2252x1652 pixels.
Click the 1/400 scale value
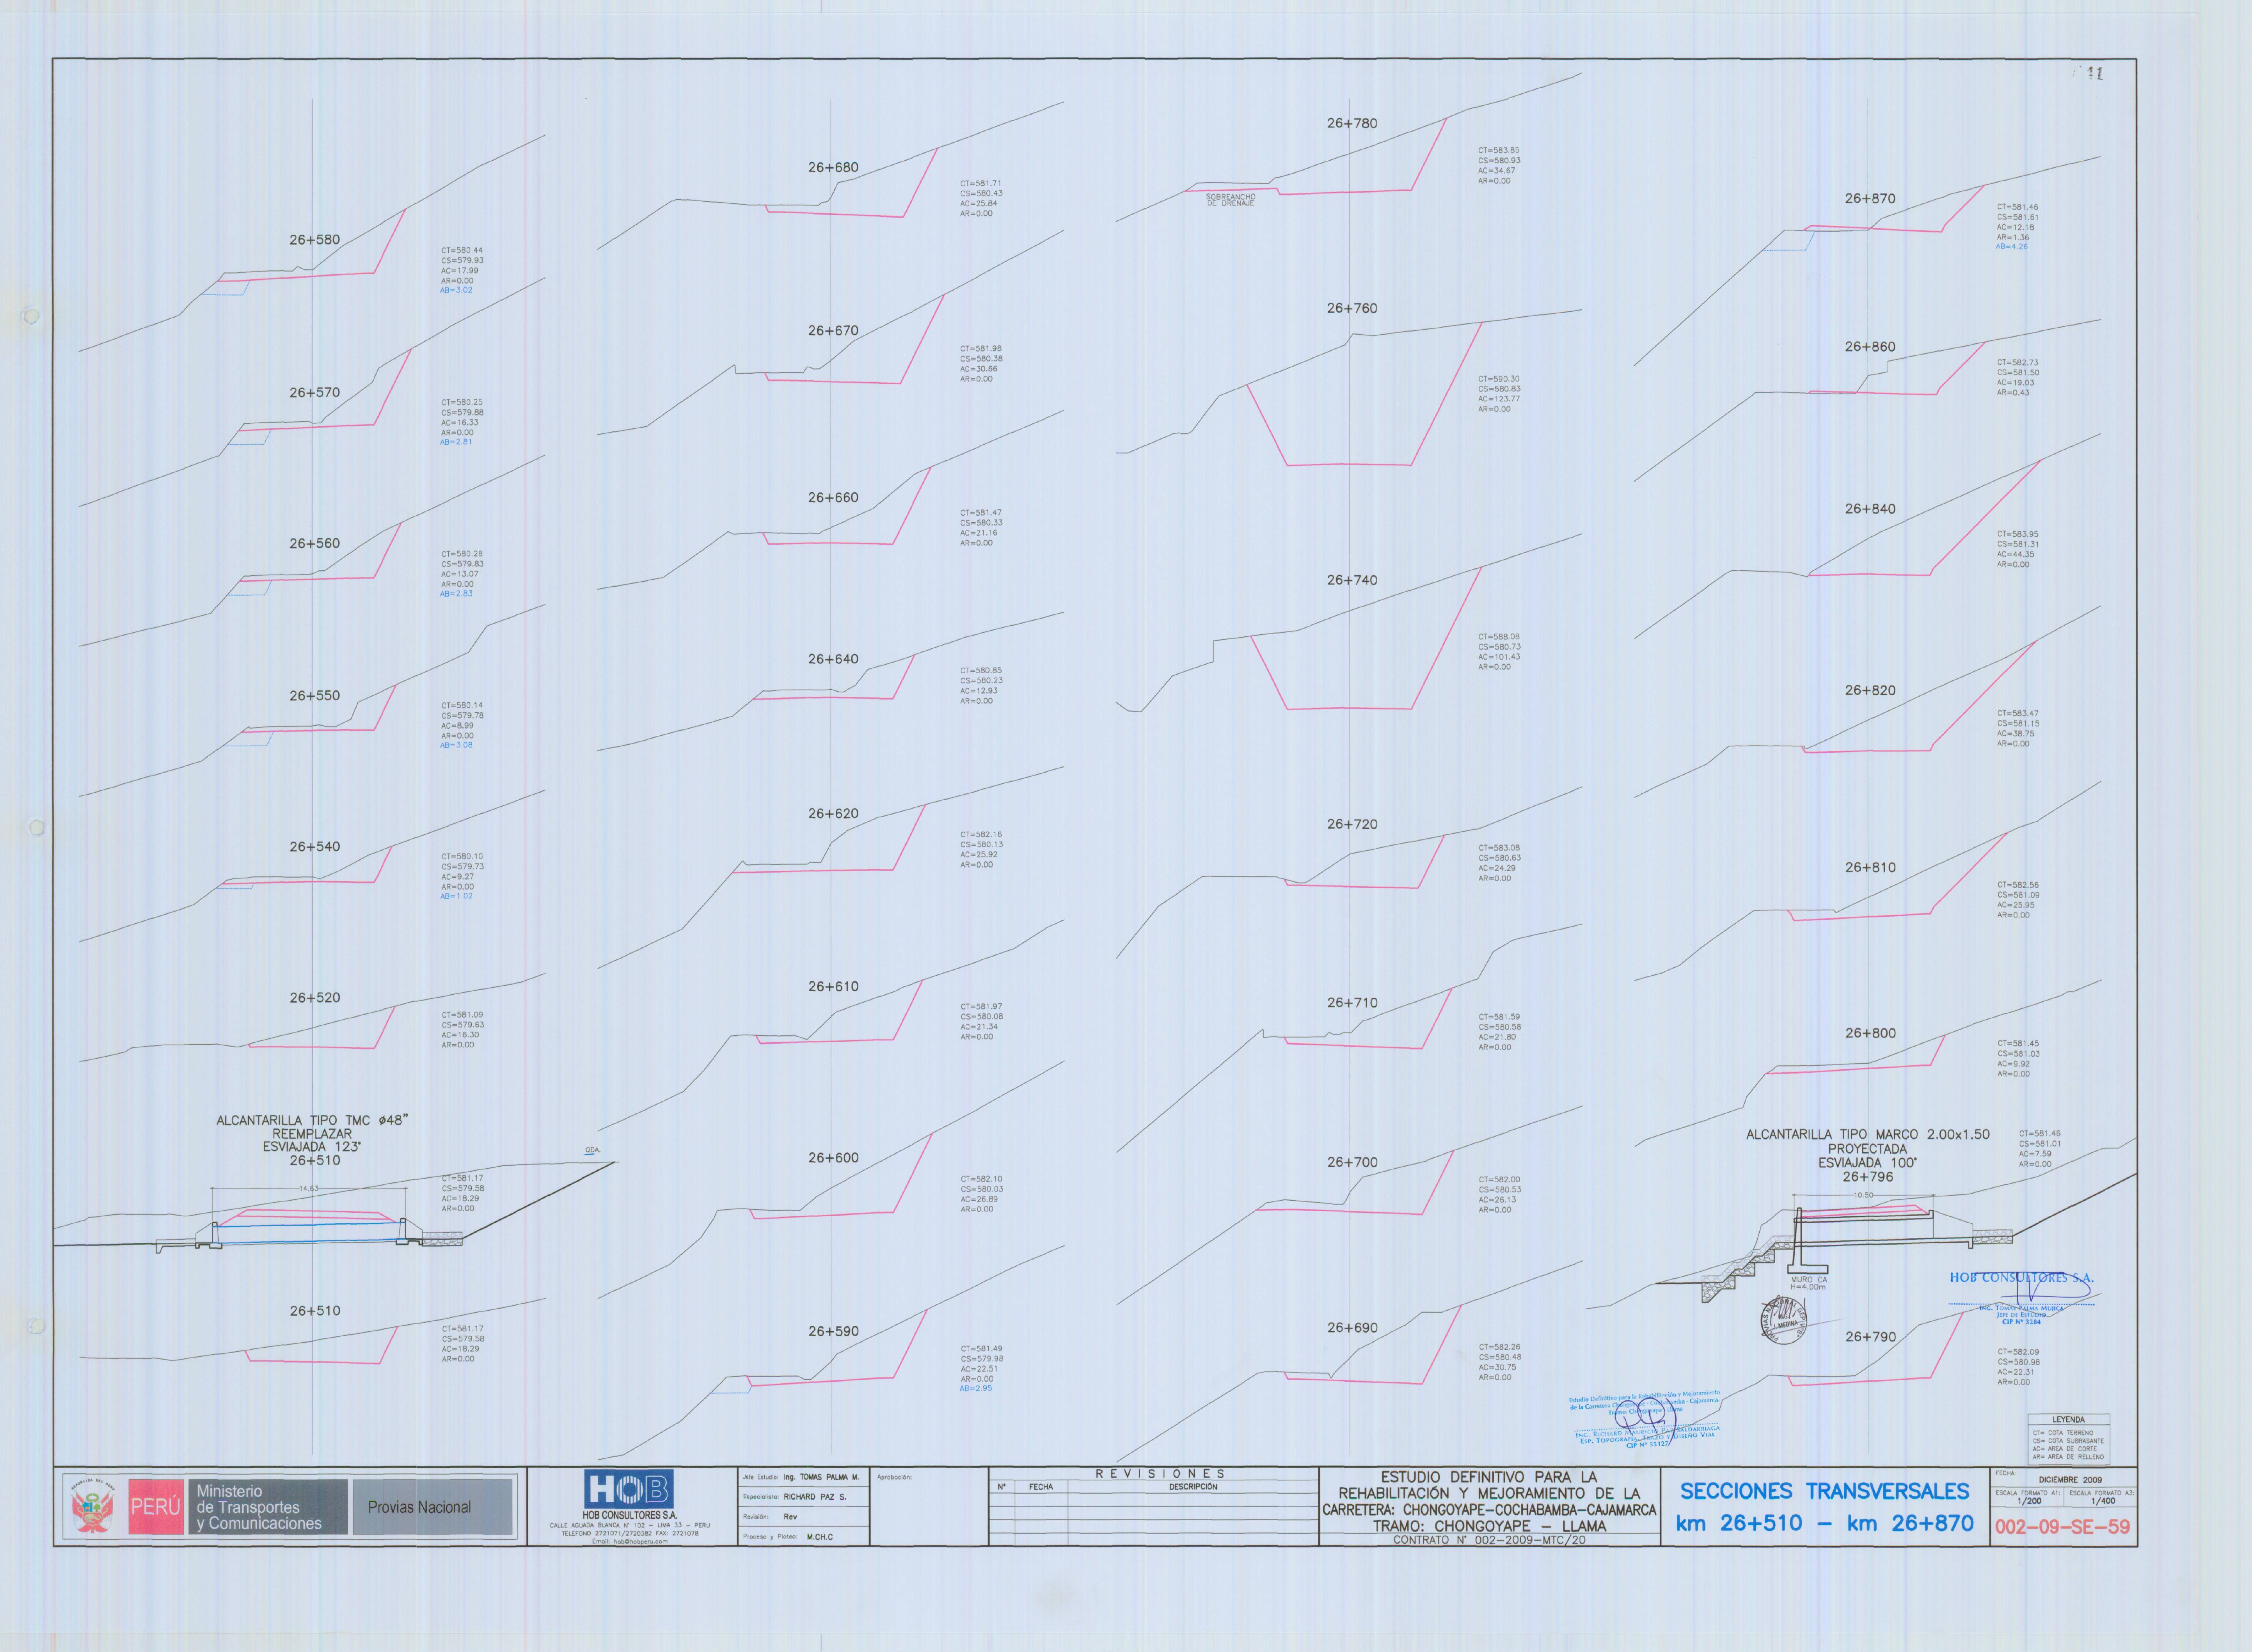click(x=2102, y=1501)
